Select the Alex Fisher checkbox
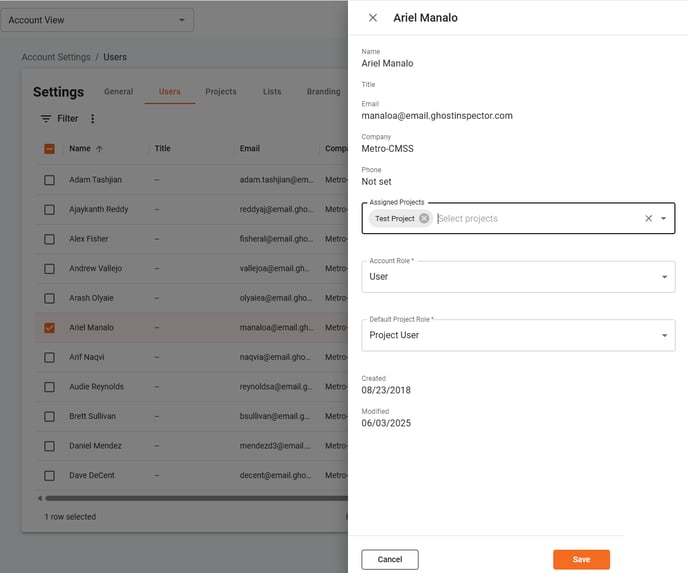The height and width of the screenshot is (573, 688). click(x=50, y=239)
